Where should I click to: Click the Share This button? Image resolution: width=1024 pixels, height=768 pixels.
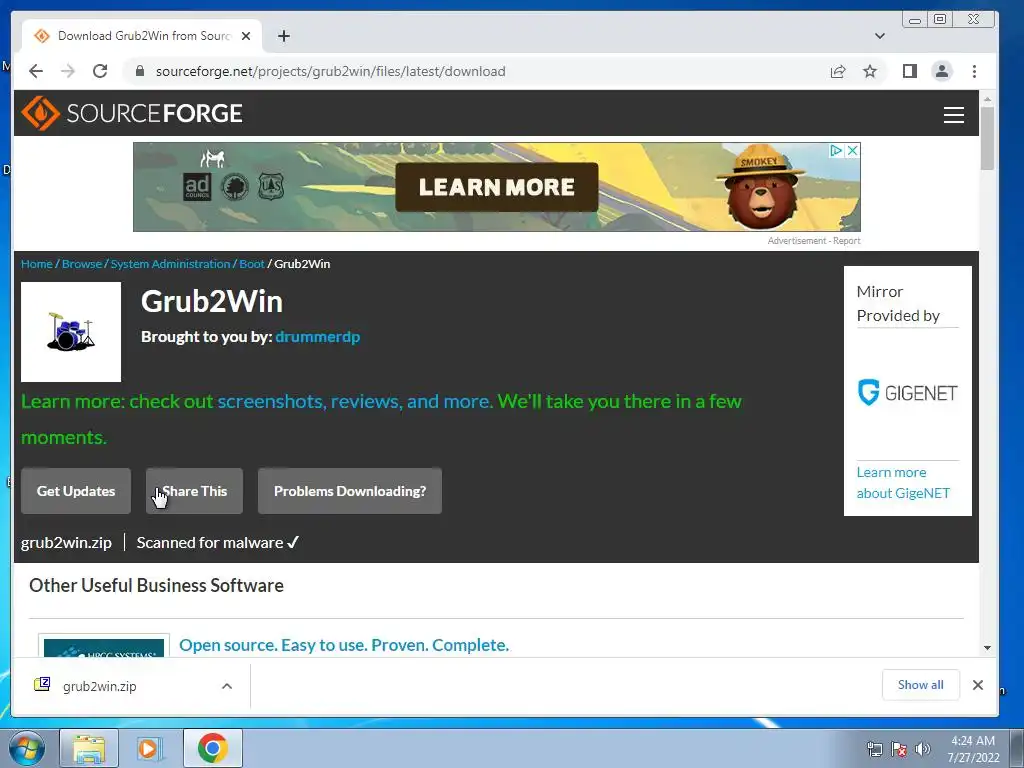pyautogui.click(x=194, y=491)
